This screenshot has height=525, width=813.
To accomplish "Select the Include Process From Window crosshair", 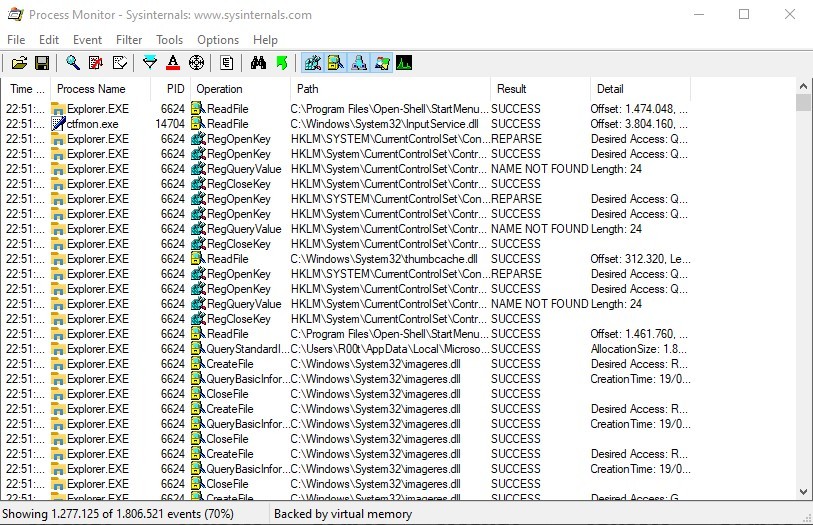I will [x=197, y=63].
